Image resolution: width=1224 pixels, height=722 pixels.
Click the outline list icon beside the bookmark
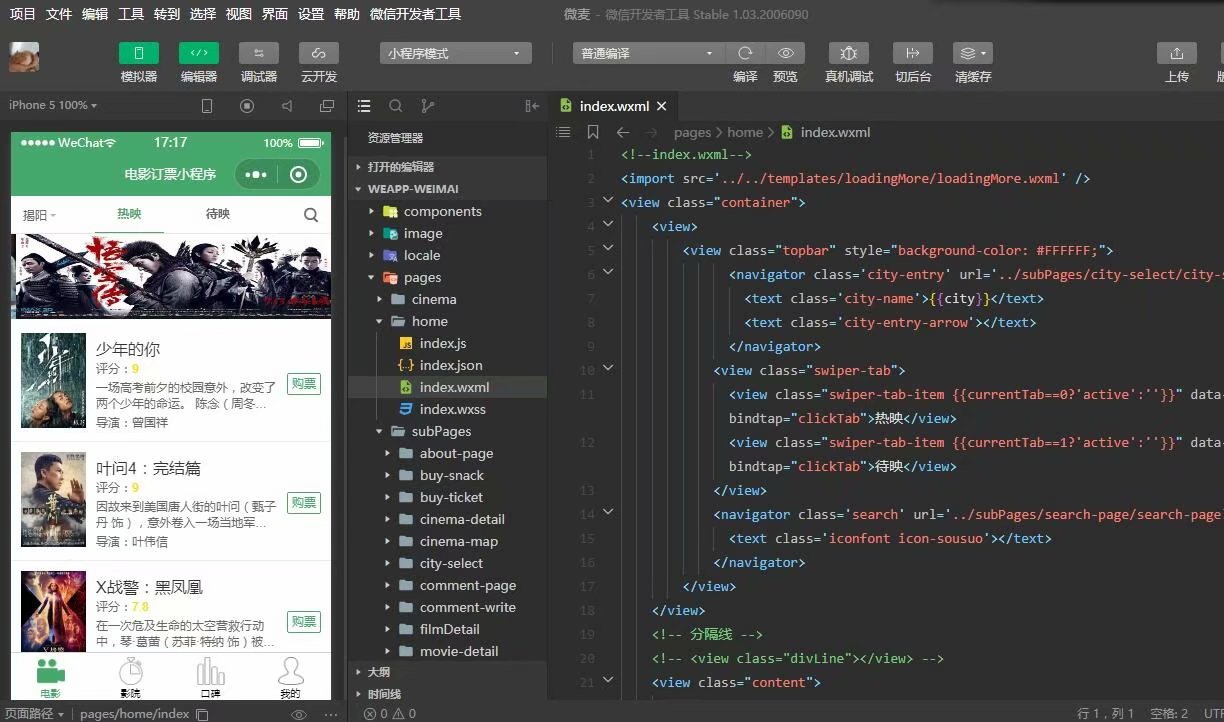coord(563,132)
